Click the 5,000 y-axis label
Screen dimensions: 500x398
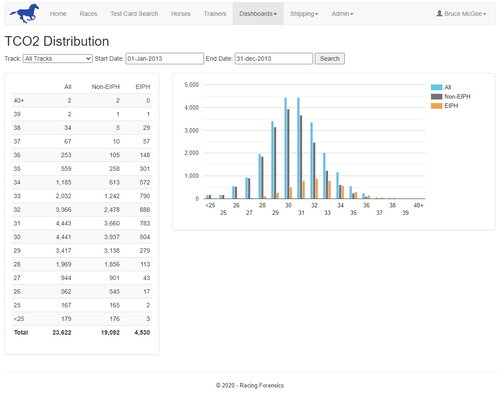[192, 85]
